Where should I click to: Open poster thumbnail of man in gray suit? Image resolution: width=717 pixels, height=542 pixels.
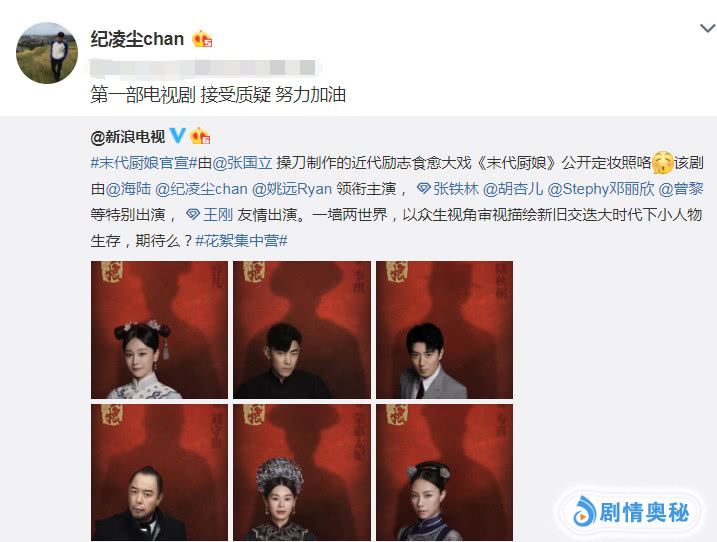point(444,330)
